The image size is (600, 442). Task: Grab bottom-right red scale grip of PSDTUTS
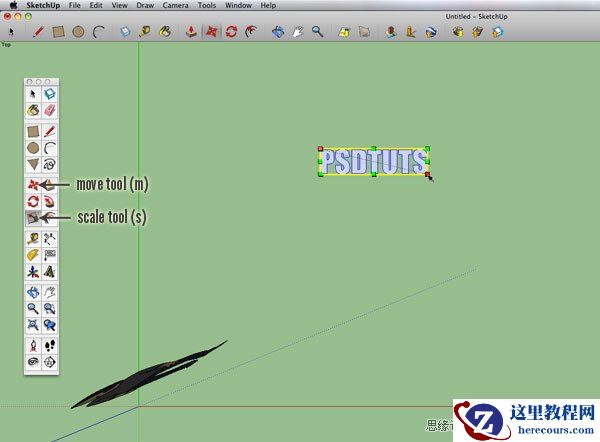tap(427, 175)
